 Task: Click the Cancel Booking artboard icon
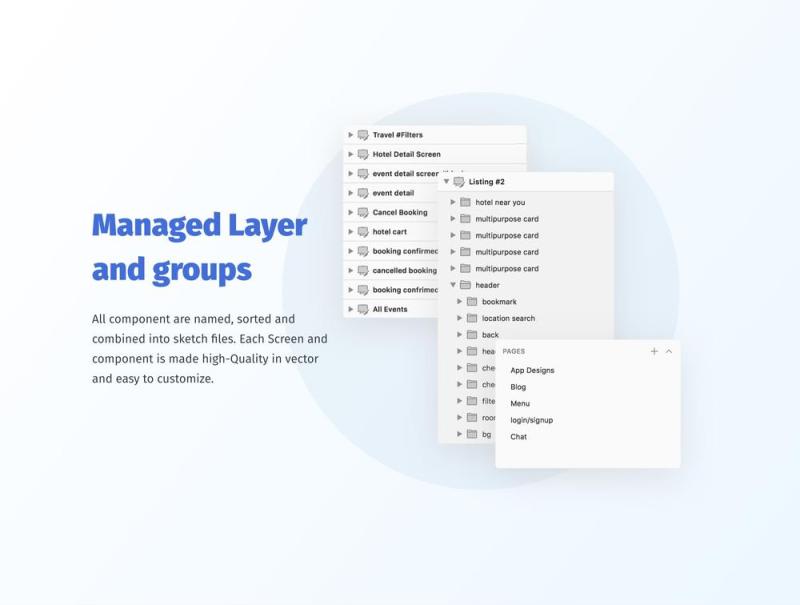pyautogui.click(x=363, y=212)
